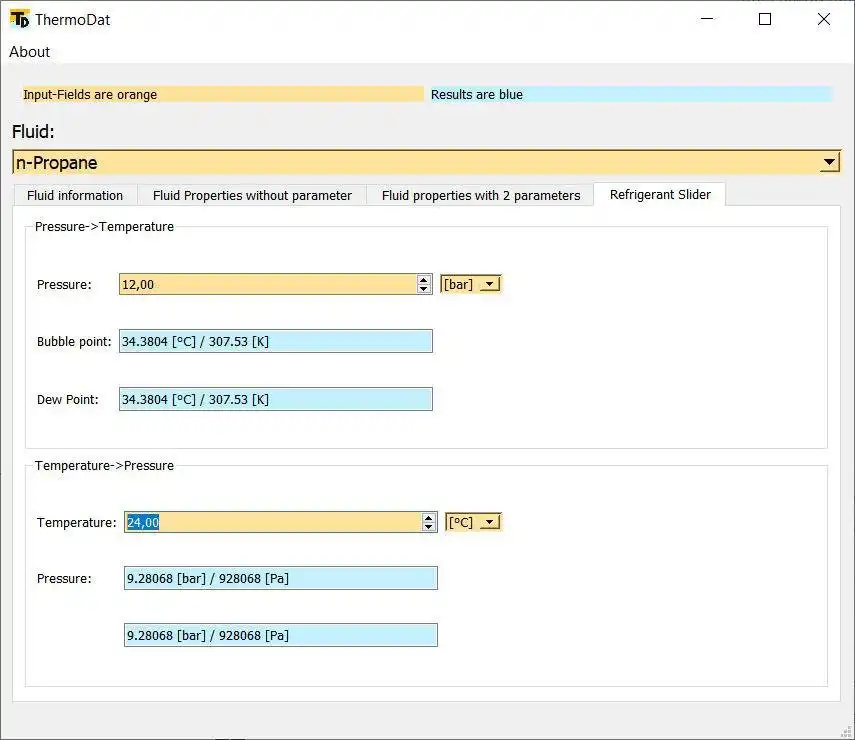
Task: Open the Fluid Properties without parameter tab
Action: point(253,195)
